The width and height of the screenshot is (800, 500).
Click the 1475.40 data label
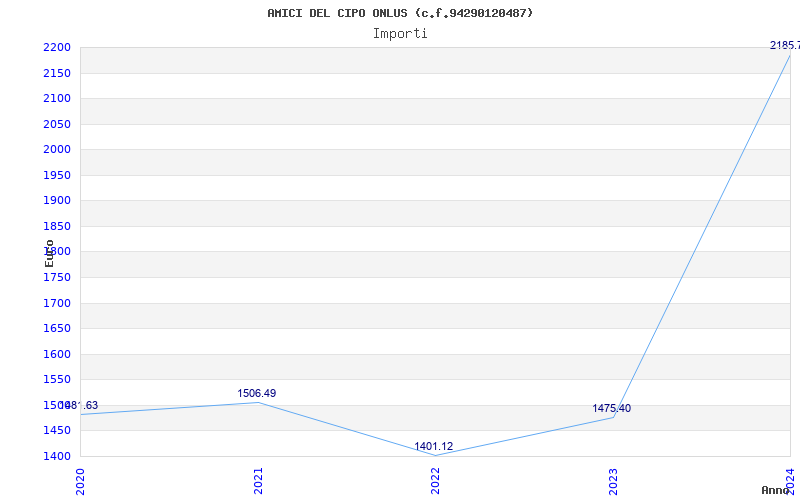[x=612, y=408]
